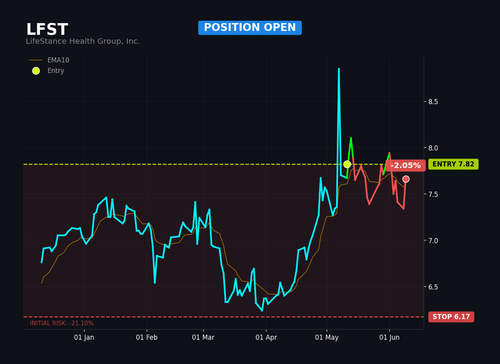Click the 01 Apr date label
This screenshot has width=500, height=364.
(266, 337)
